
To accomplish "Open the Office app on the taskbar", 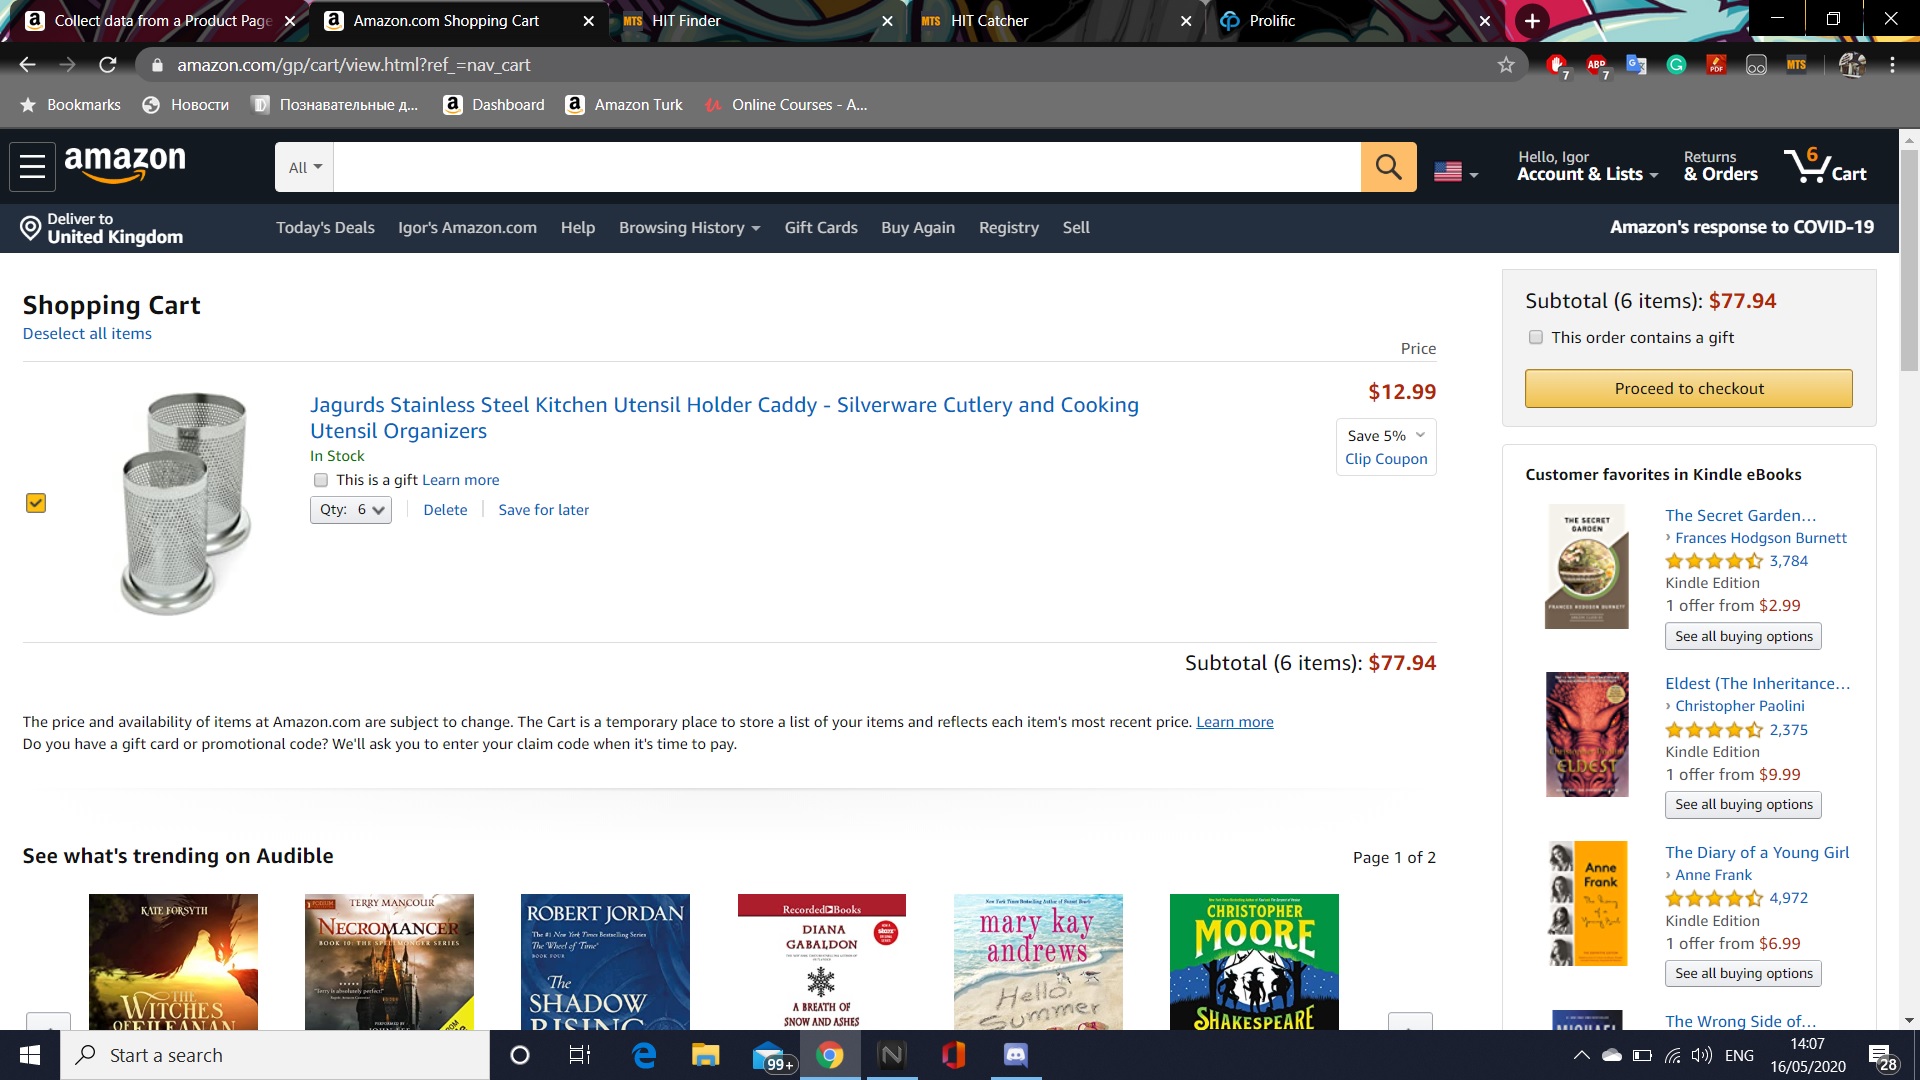I will (953, 1055).
